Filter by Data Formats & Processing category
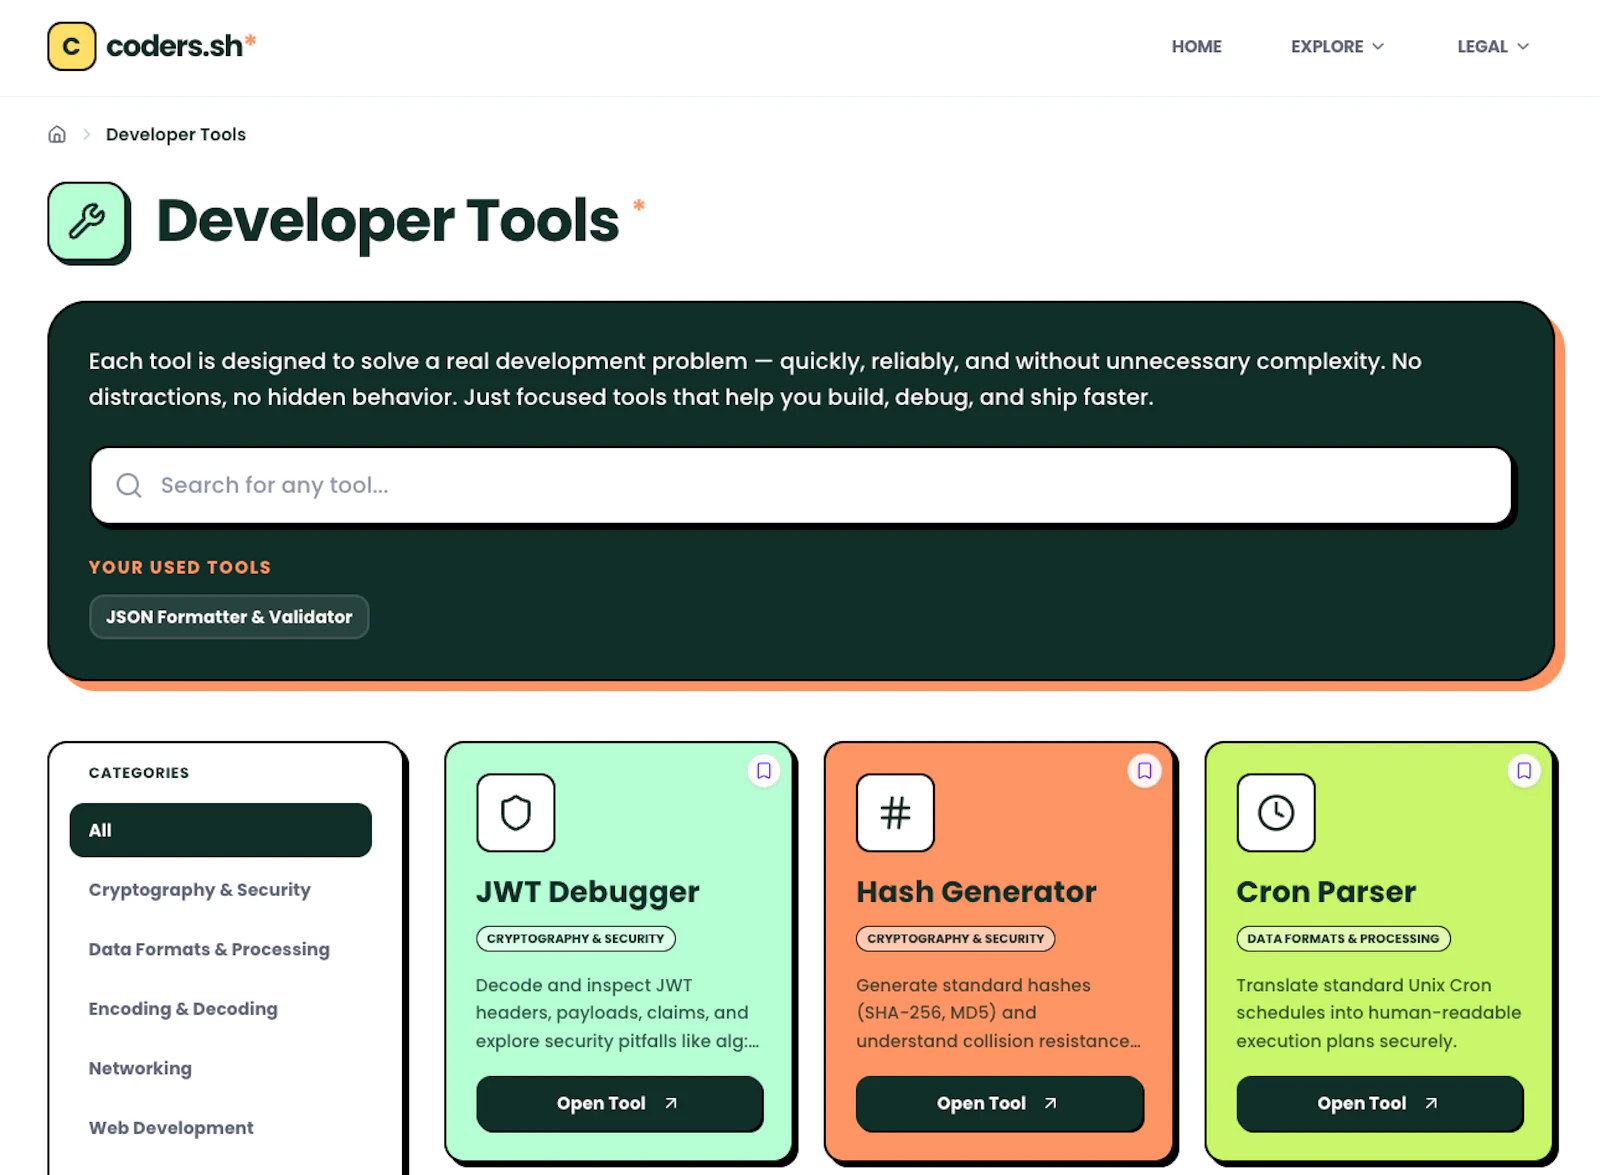1600x1175 pixels. (x=209, y=949)
